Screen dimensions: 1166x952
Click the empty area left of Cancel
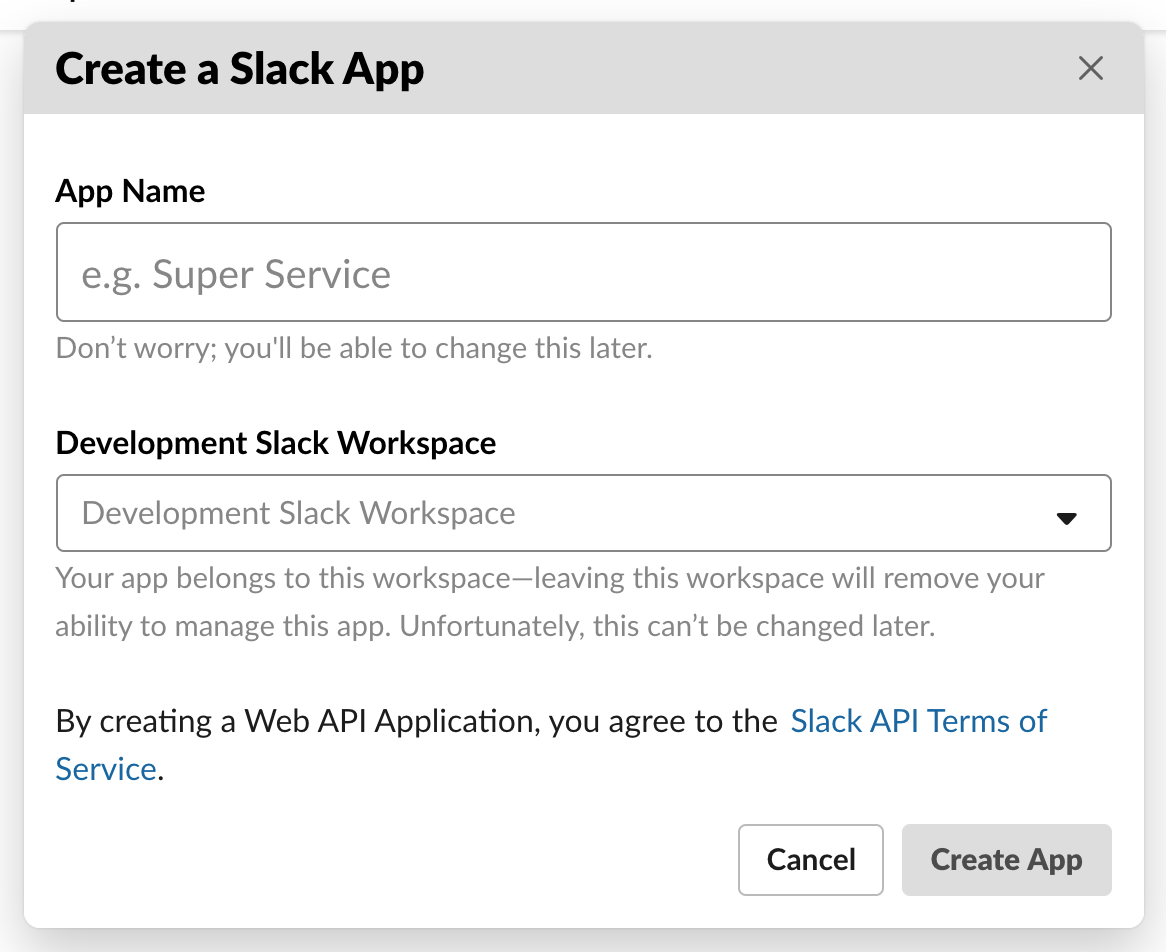400,860
